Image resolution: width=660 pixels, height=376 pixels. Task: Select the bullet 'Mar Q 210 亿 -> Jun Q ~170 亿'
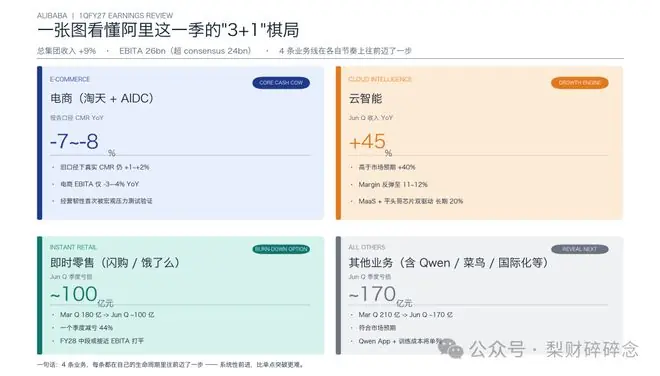click(406, 315)
